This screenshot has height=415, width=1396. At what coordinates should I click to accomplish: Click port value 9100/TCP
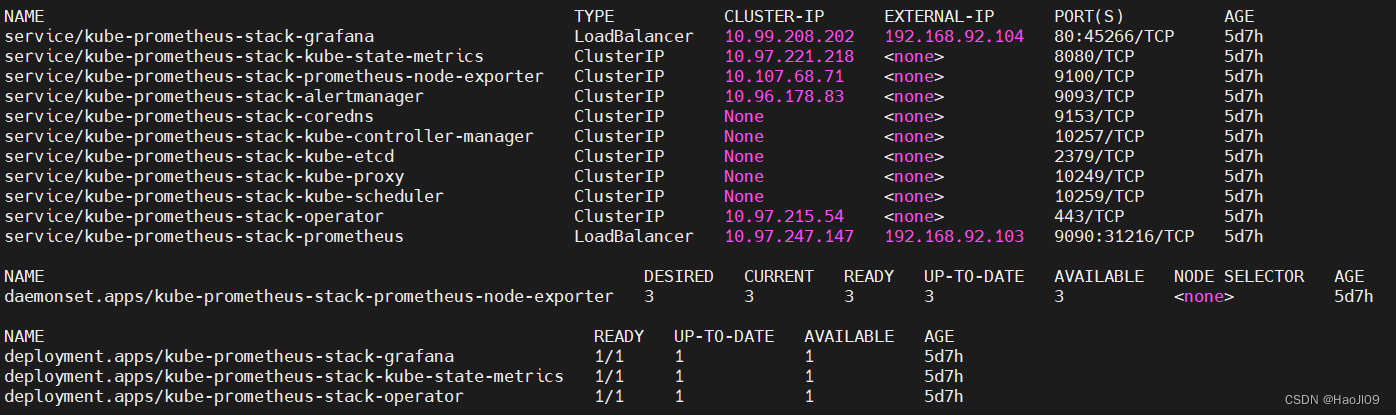(x=1094, y=76)
